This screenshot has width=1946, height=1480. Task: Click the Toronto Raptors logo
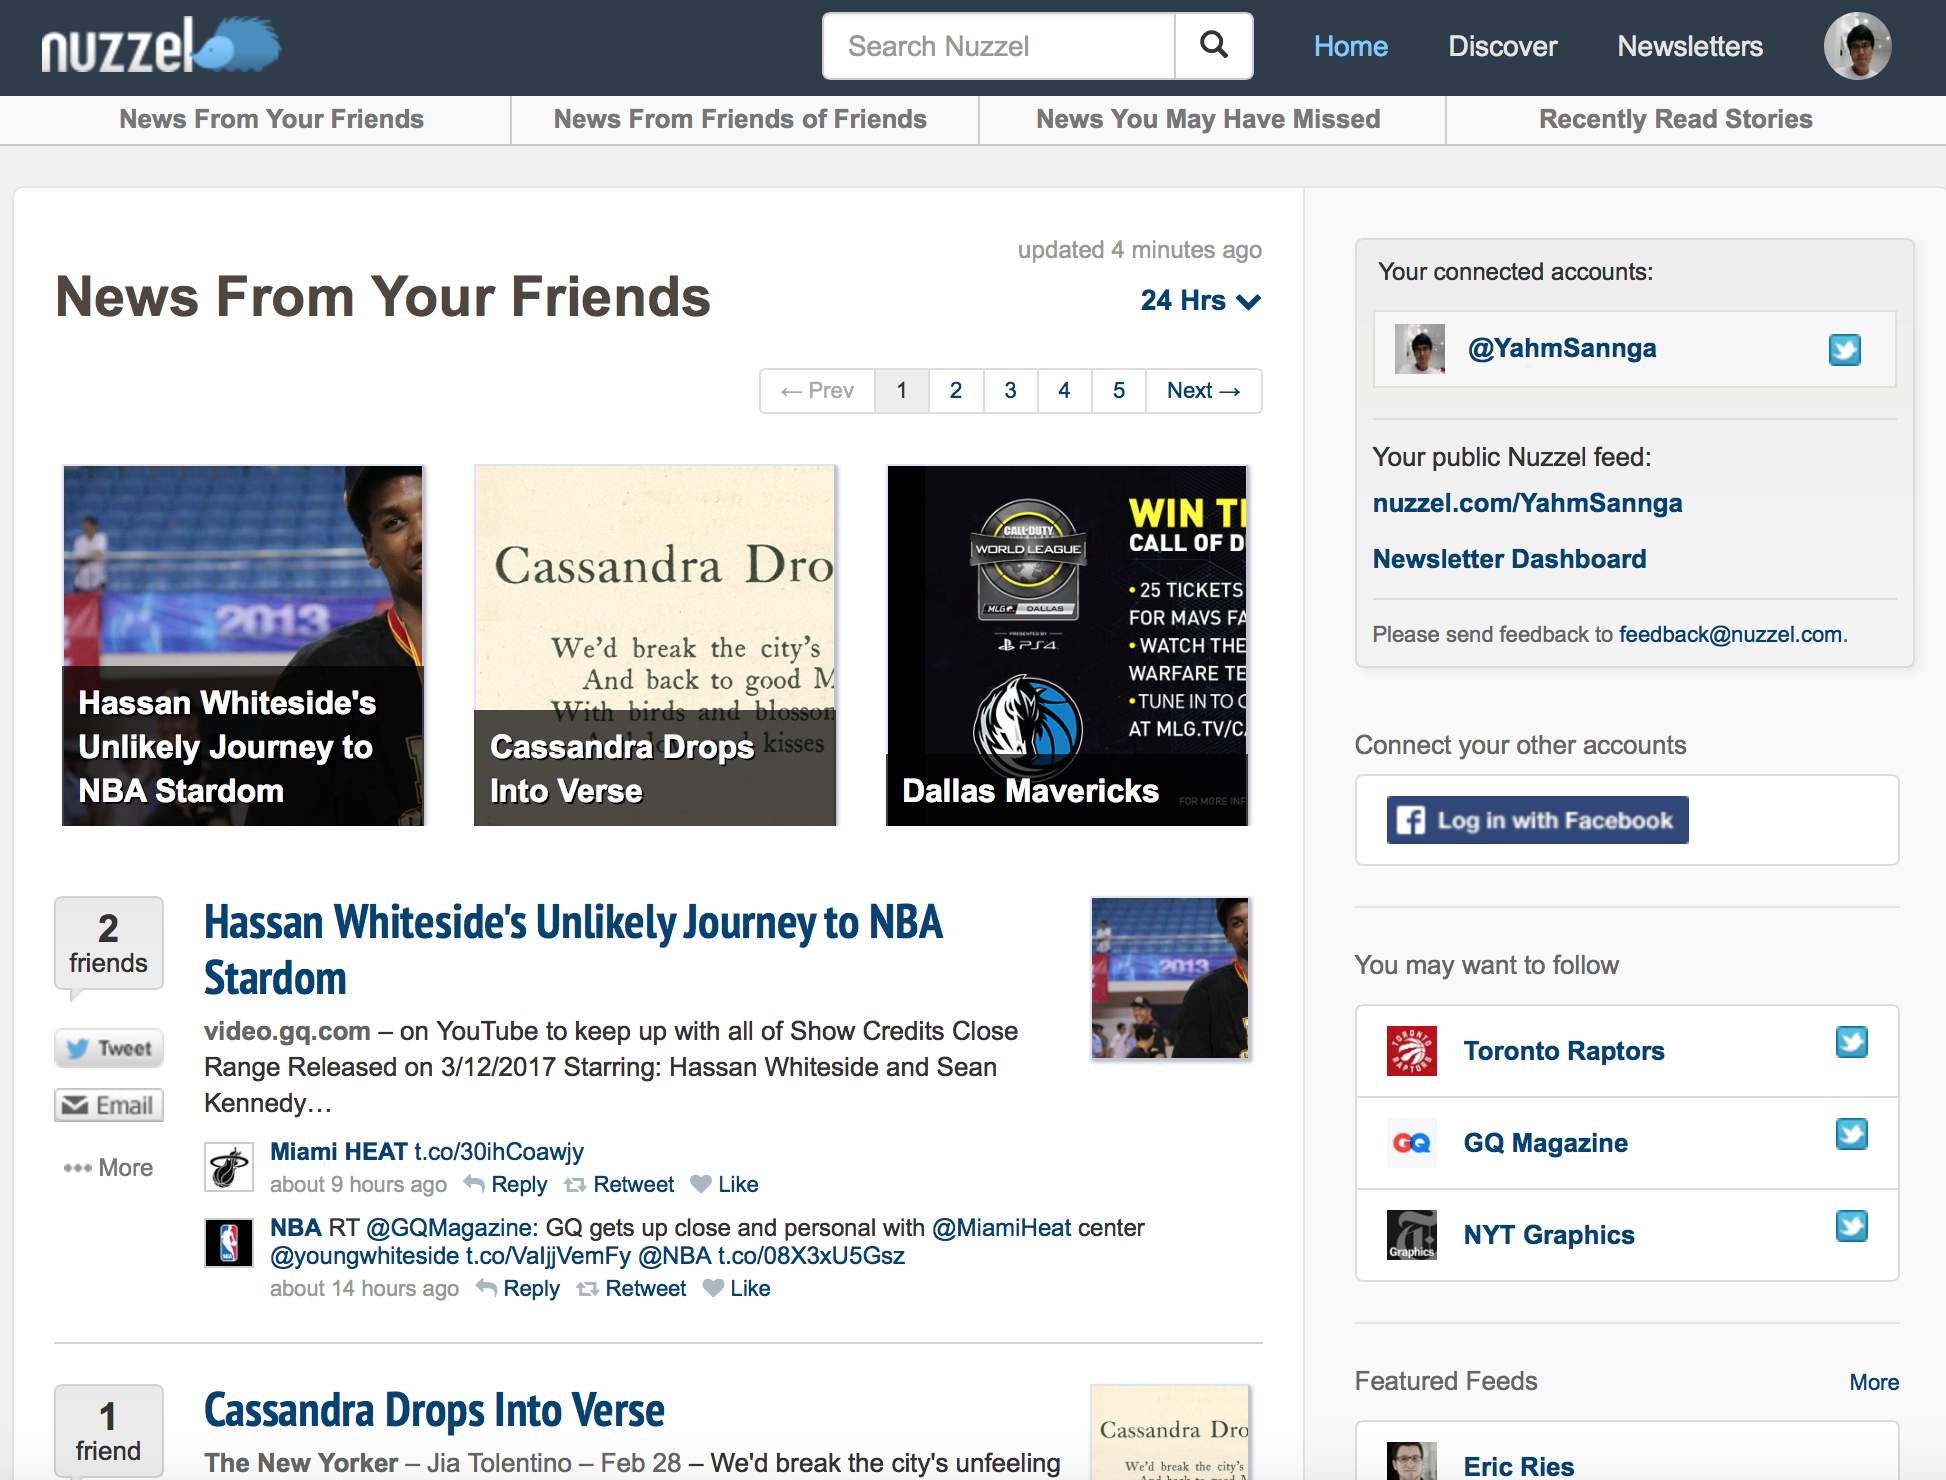tap(1412, 1051)
